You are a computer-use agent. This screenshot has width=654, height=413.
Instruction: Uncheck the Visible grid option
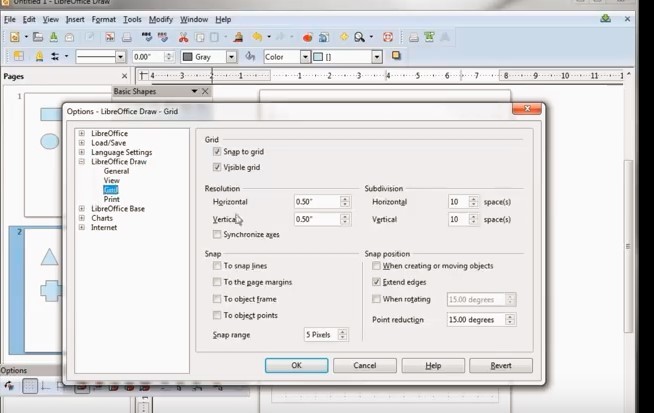click(x=217, y=167)
